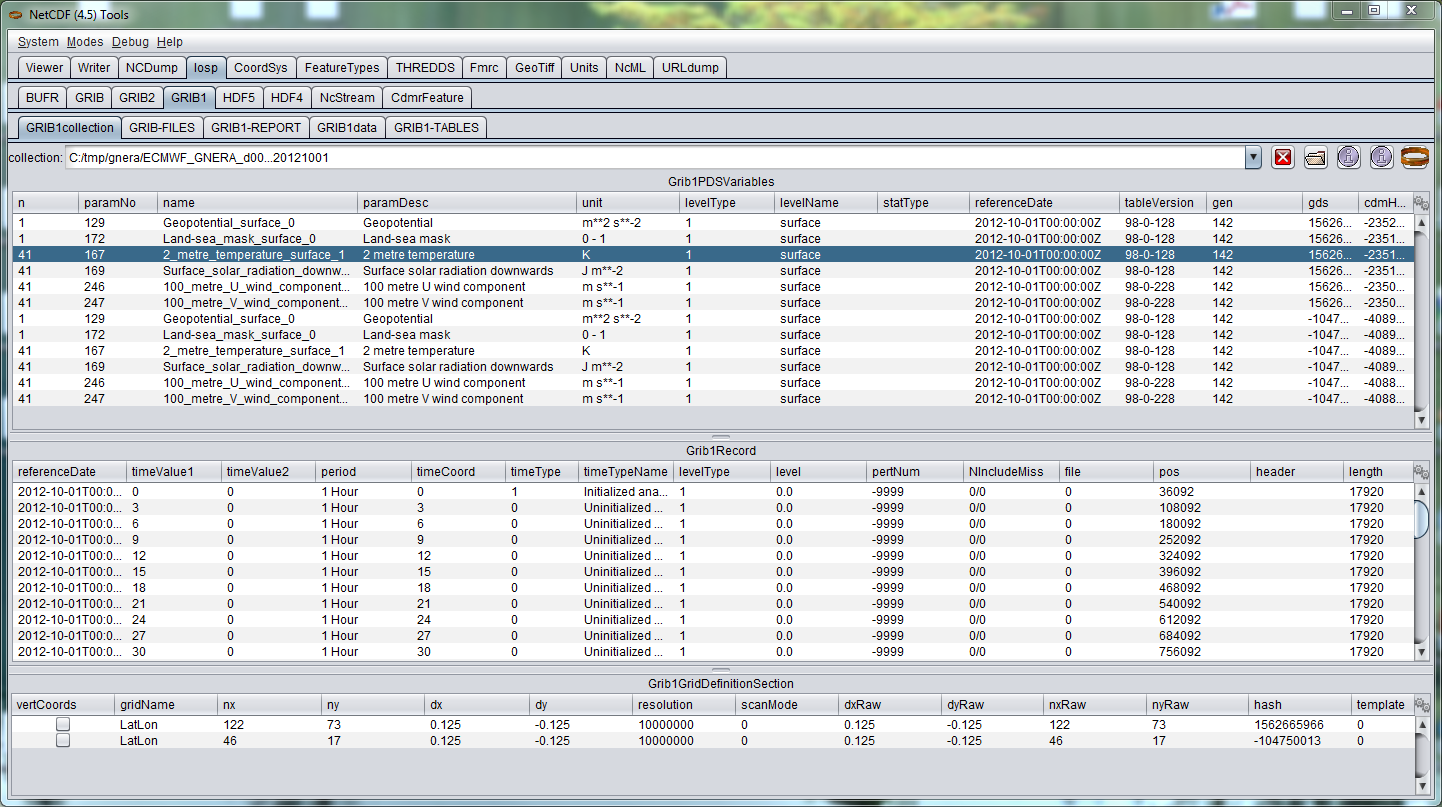The width and height of the screenshot is (1442, 807).
Task: Switch to the GRIB1-REPORT tab
Action: [256, 128]
